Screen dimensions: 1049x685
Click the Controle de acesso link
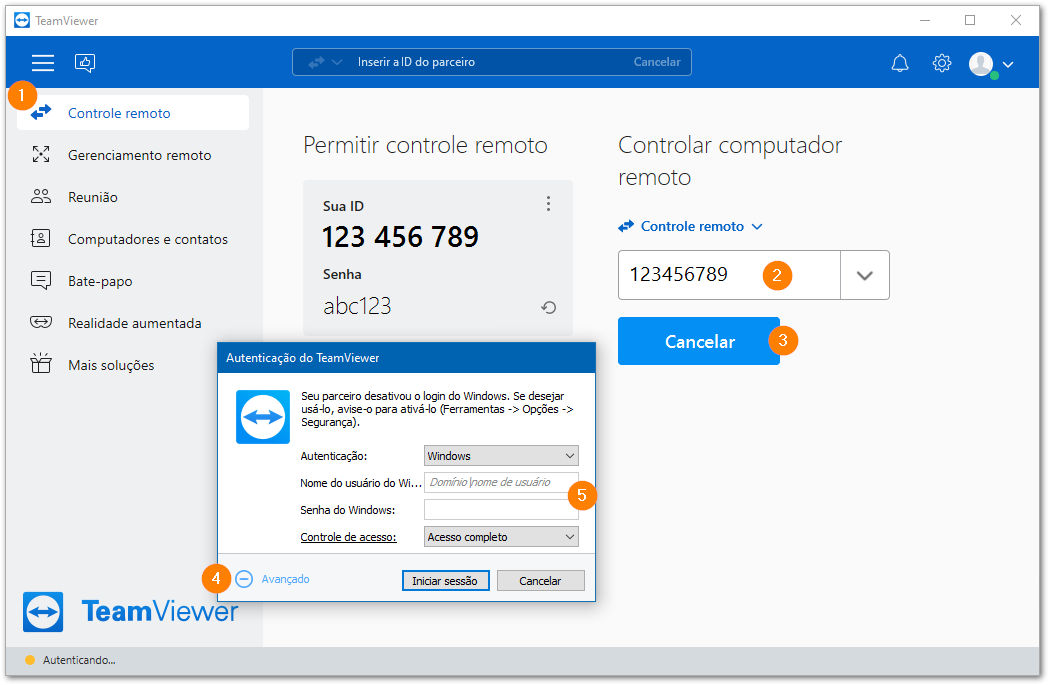coord(348,537)
